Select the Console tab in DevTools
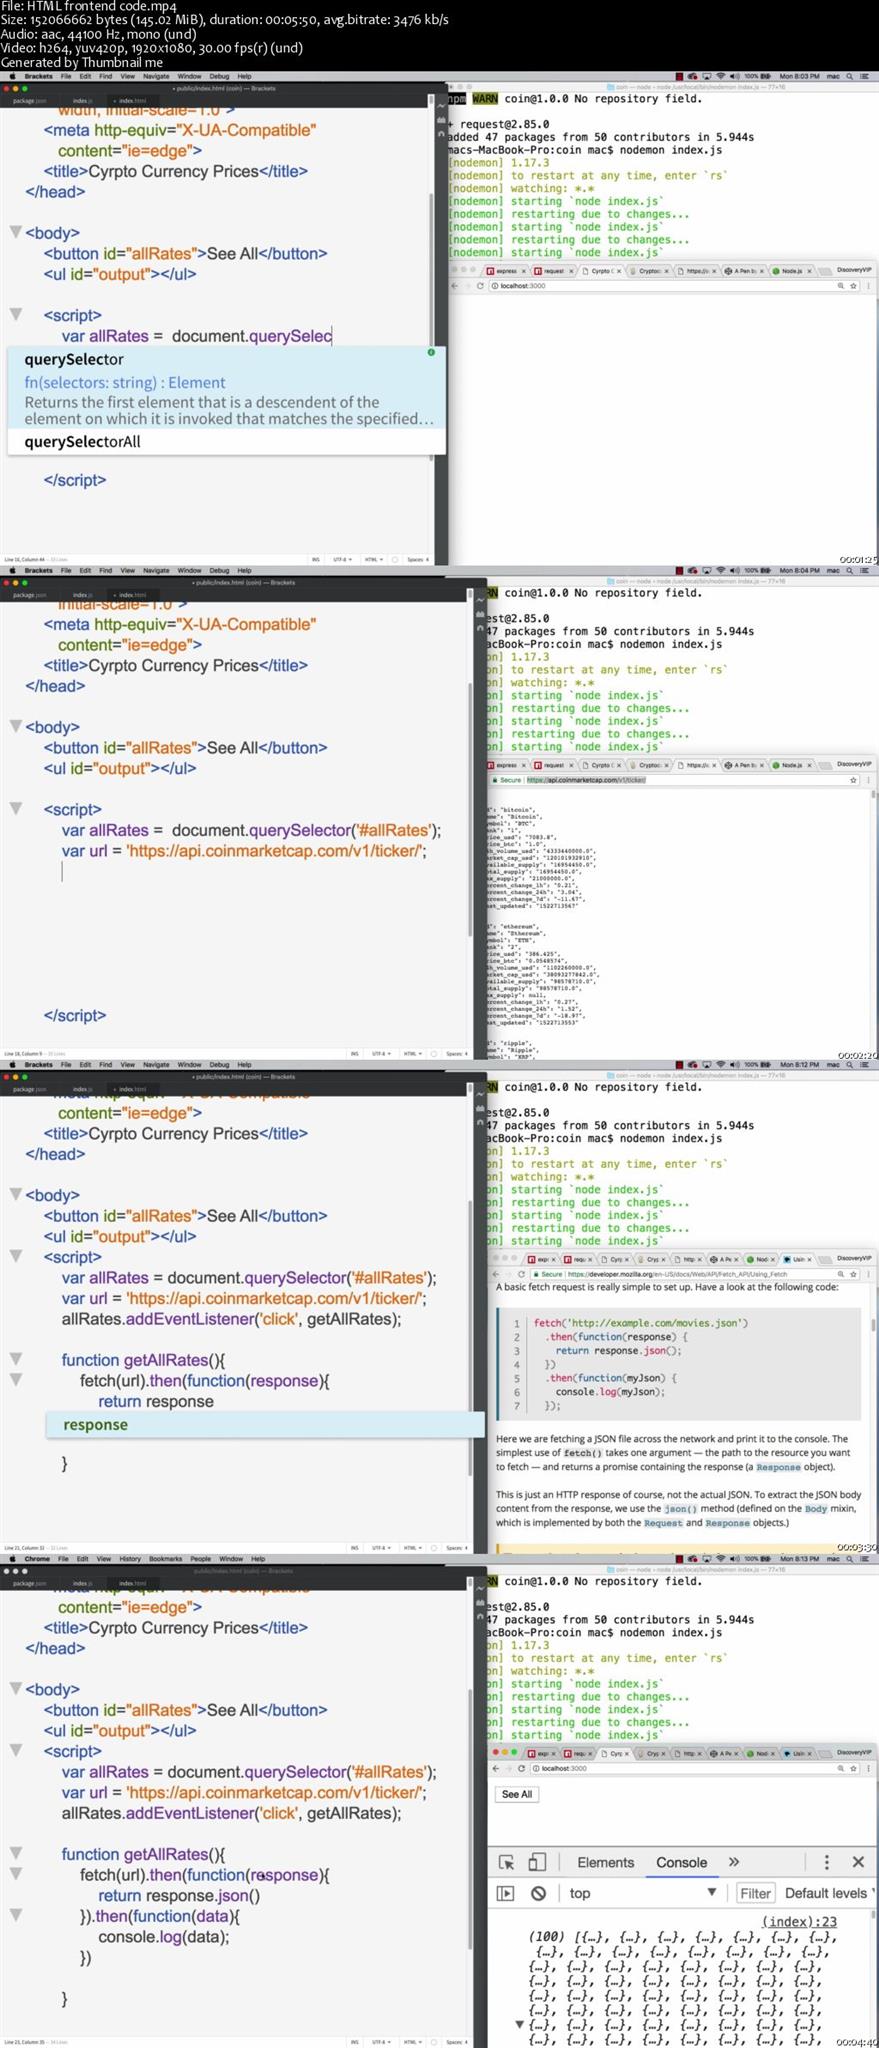 681,1862
